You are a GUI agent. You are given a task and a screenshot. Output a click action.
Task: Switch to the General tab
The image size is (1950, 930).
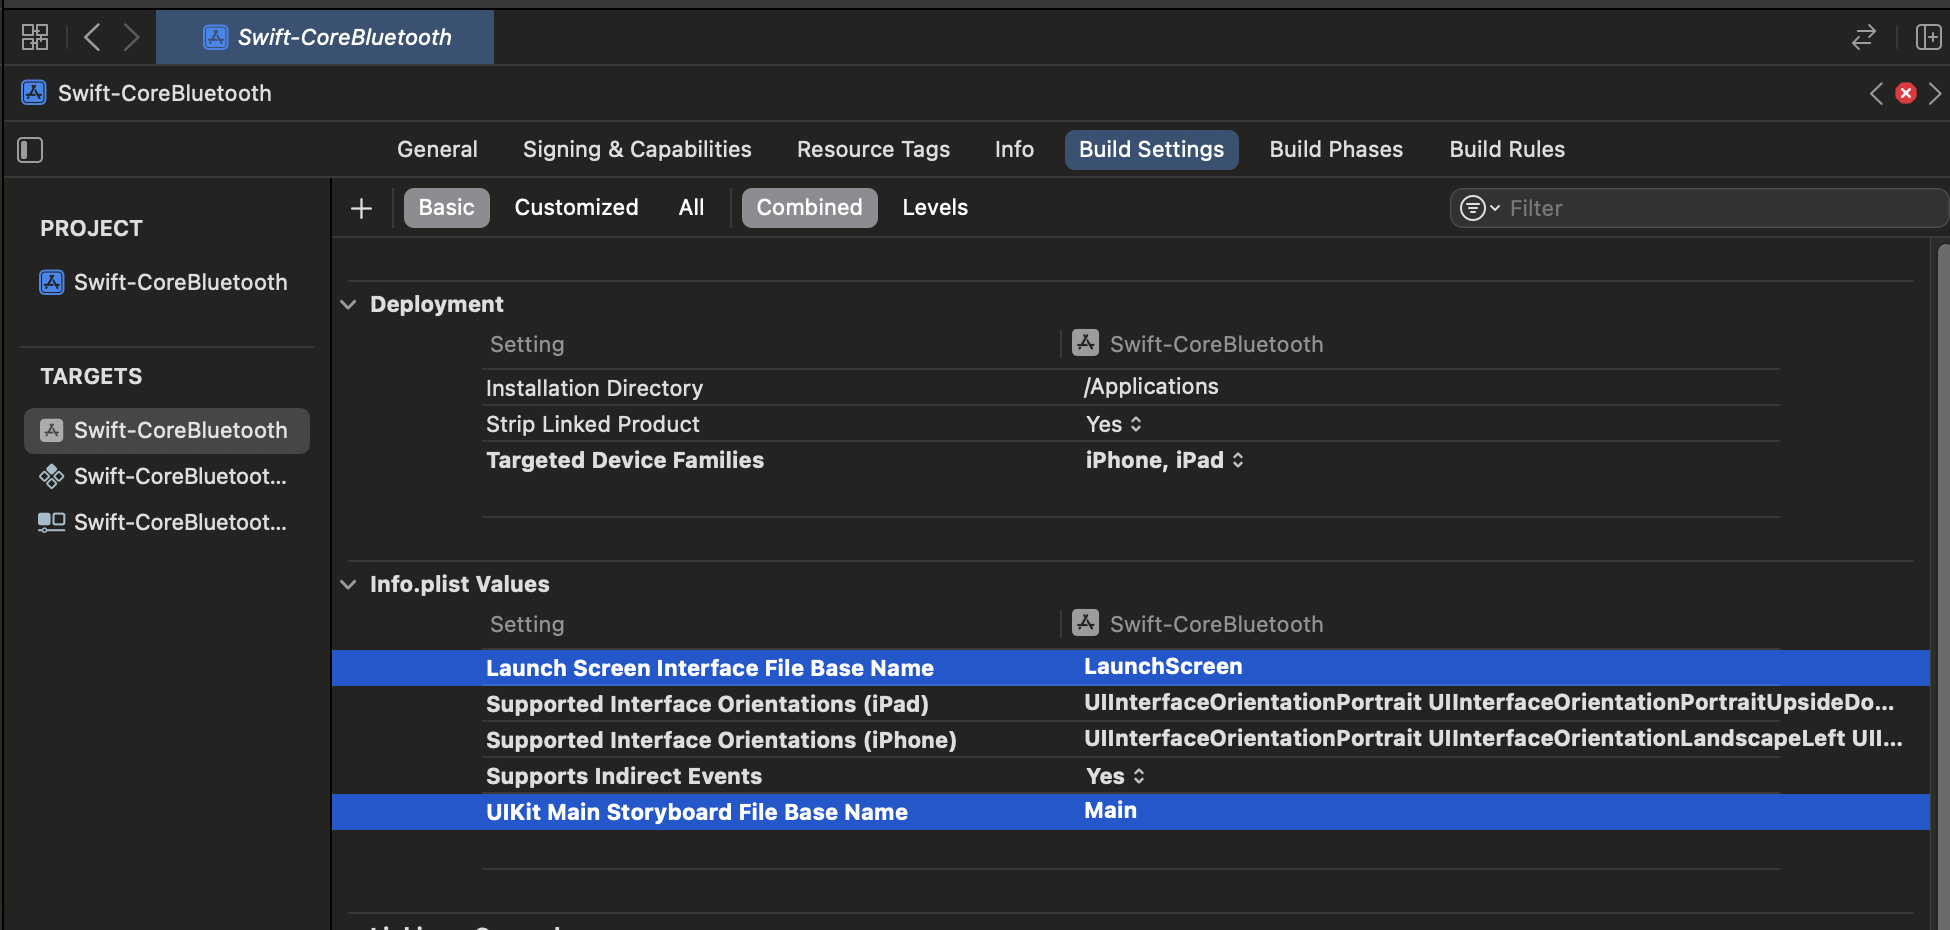(x=437, y=149)
